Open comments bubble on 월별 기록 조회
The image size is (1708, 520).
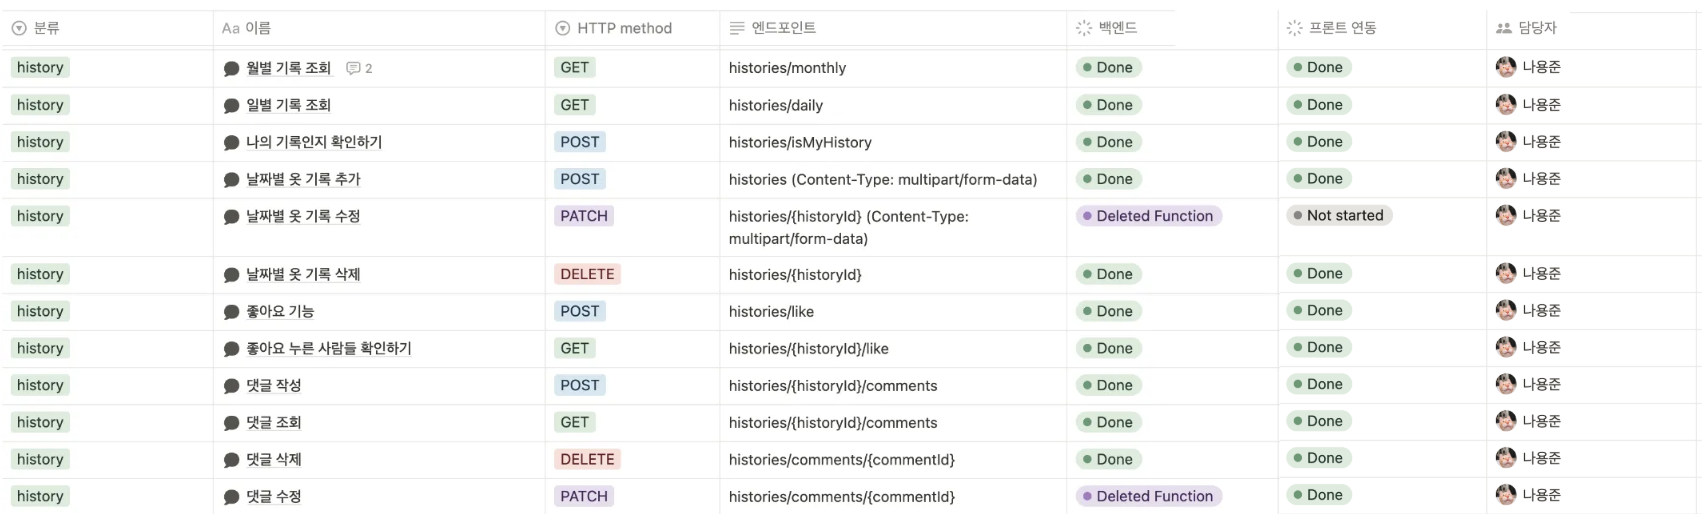pos(359,68)
